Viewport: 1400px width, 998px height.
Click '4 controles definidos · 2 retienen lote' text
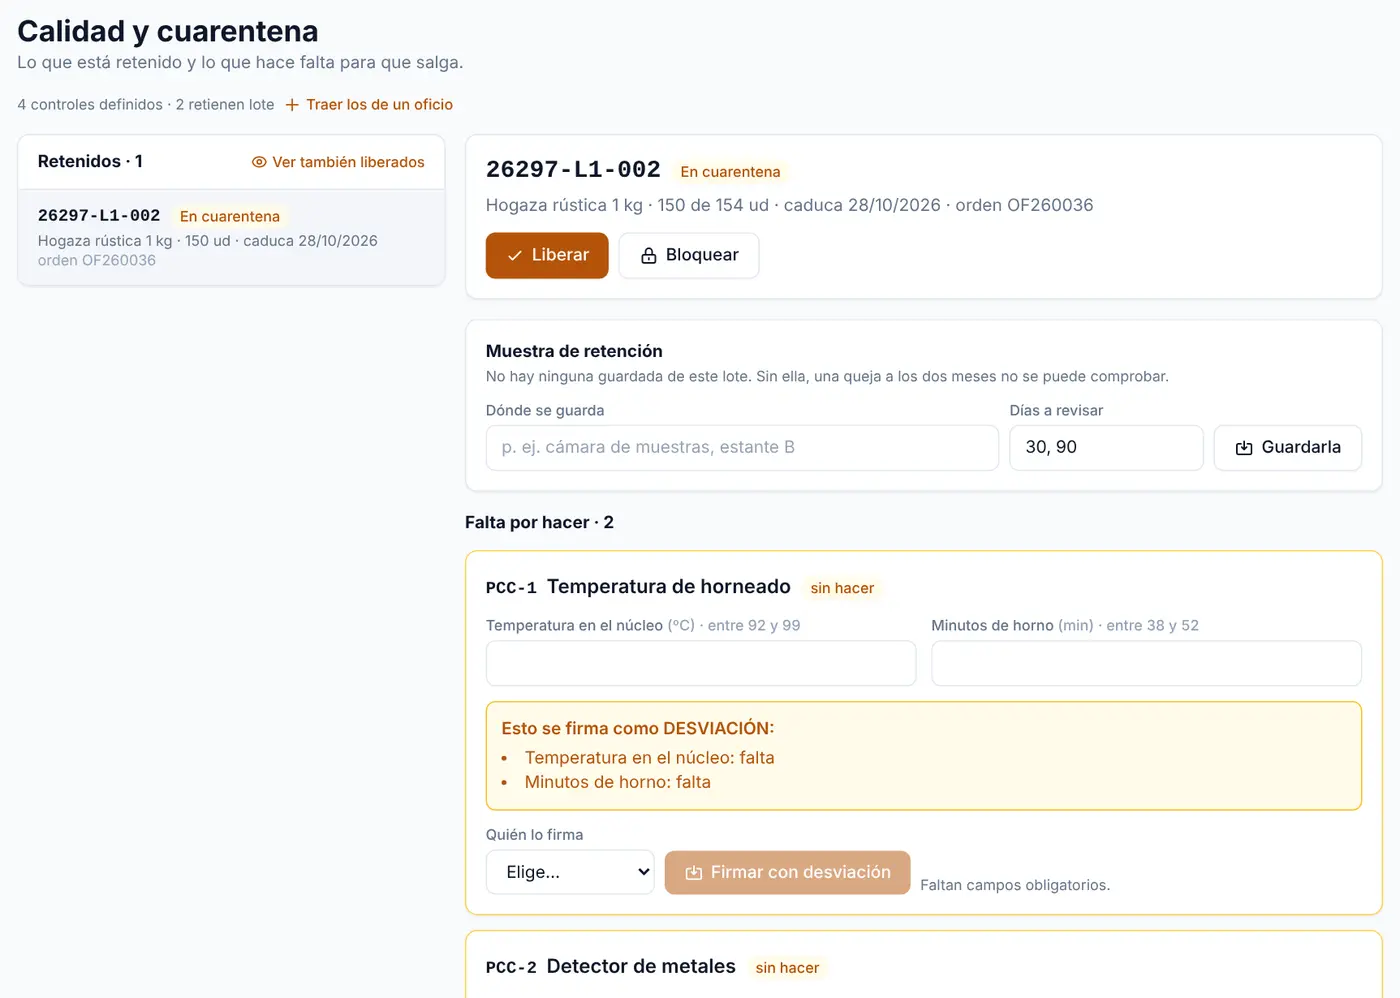[x=146, y=105]
